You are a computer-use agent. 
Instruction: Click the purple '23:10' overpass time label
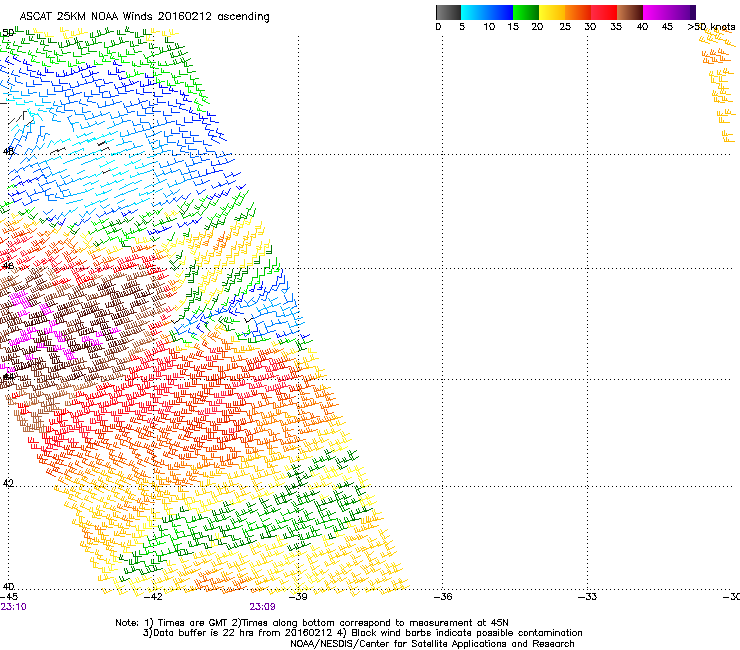[x=14, y=607]
